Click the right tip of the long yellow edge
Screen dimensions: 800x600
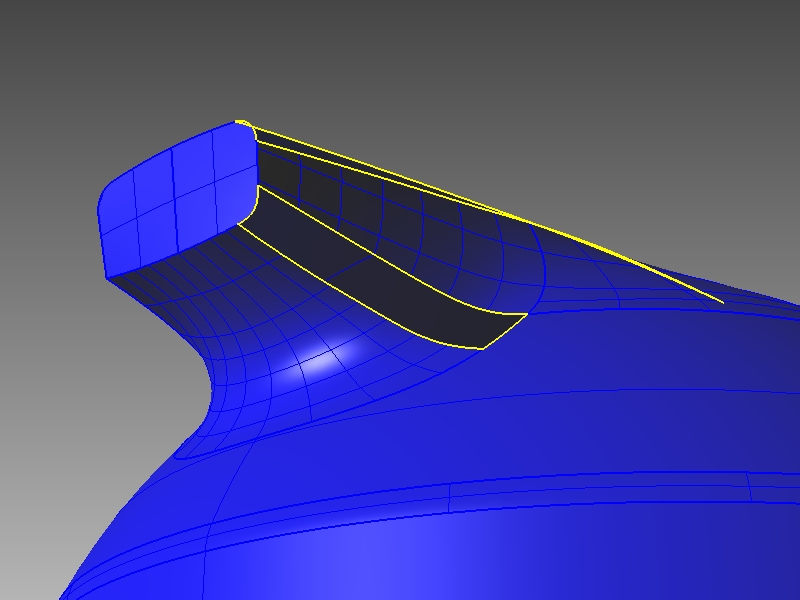[x=722, y=301]
